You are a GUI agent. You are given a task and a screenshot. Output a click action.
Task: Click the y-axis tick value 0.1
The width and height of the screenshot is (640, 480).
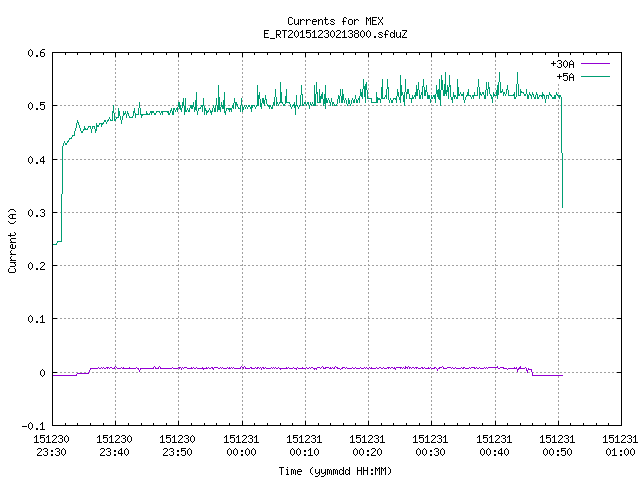(36, 319)
